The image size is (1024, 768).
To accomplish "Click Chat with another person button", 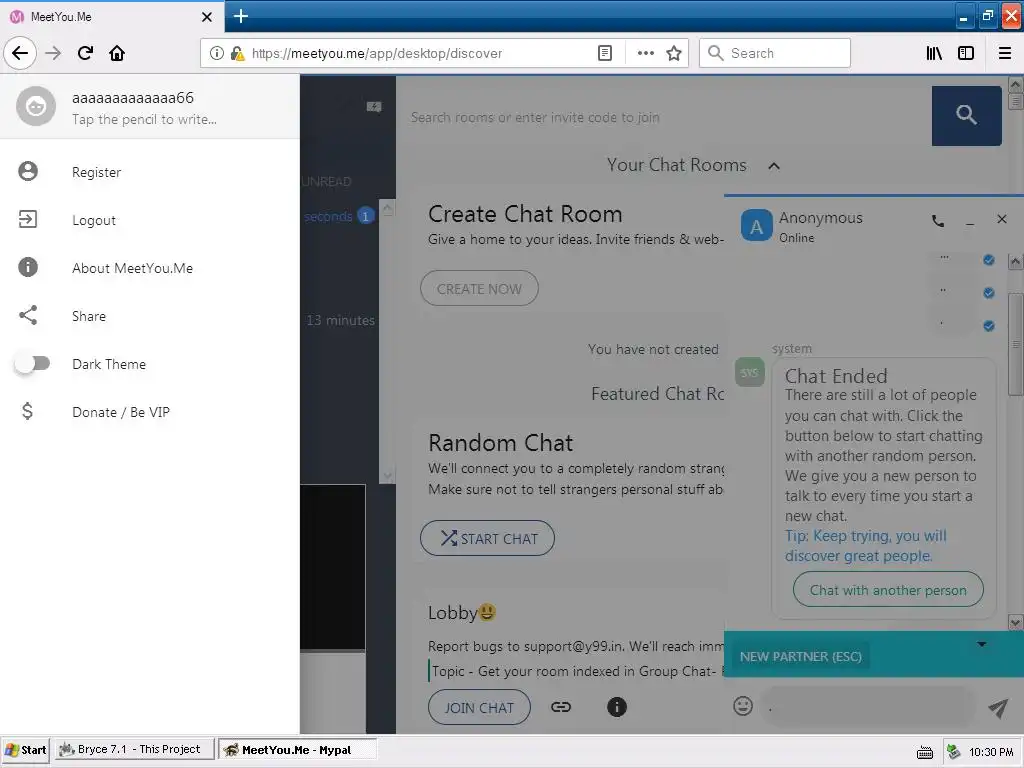I will pyautogui.click(x=888, y=590).
